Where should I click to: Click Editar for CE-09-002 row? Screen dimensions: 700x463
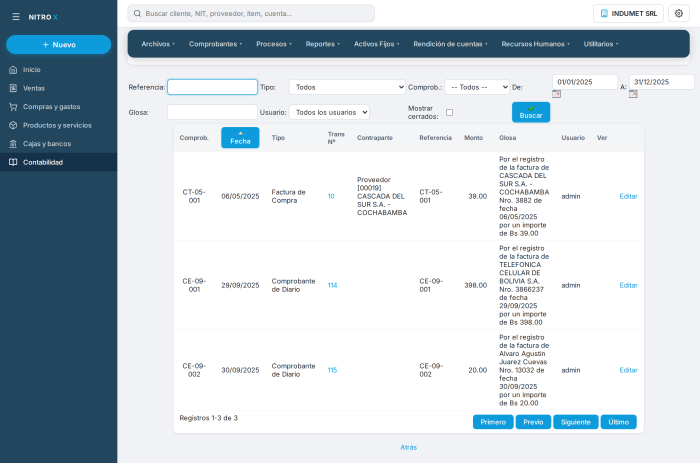click(628, 370)
